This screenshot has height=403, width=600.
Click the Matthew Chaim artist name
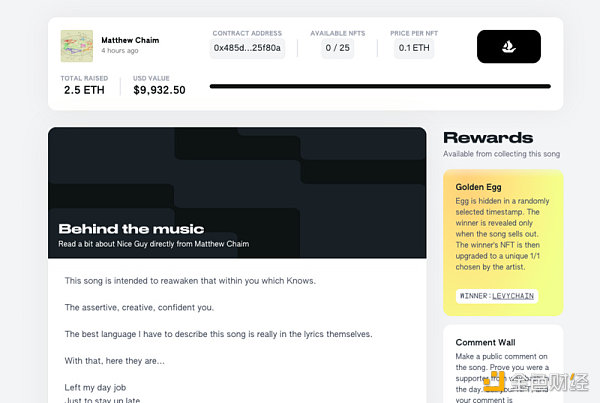point(130,40)
